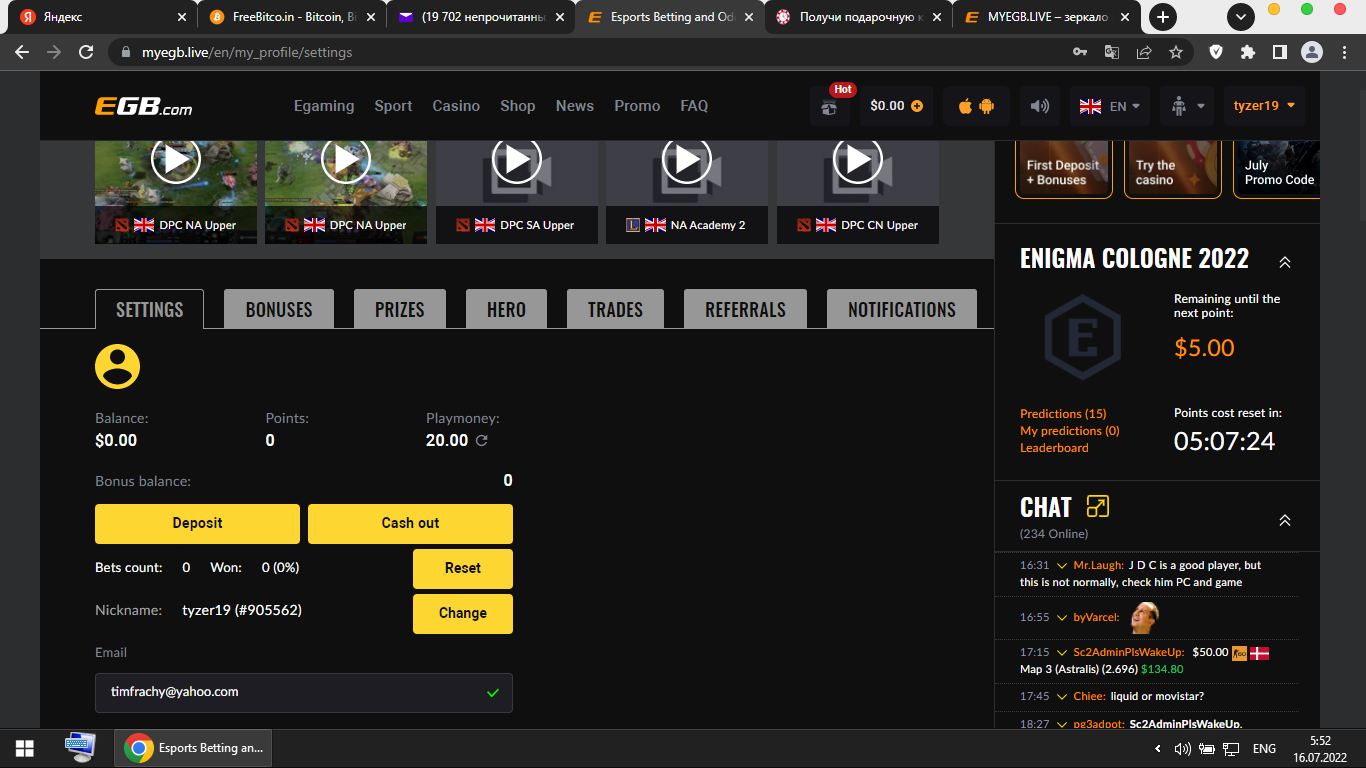Pop out the chat window
Image resolution: width=1366 pixels, height=768 pixels.
[x=1097, y=506]
